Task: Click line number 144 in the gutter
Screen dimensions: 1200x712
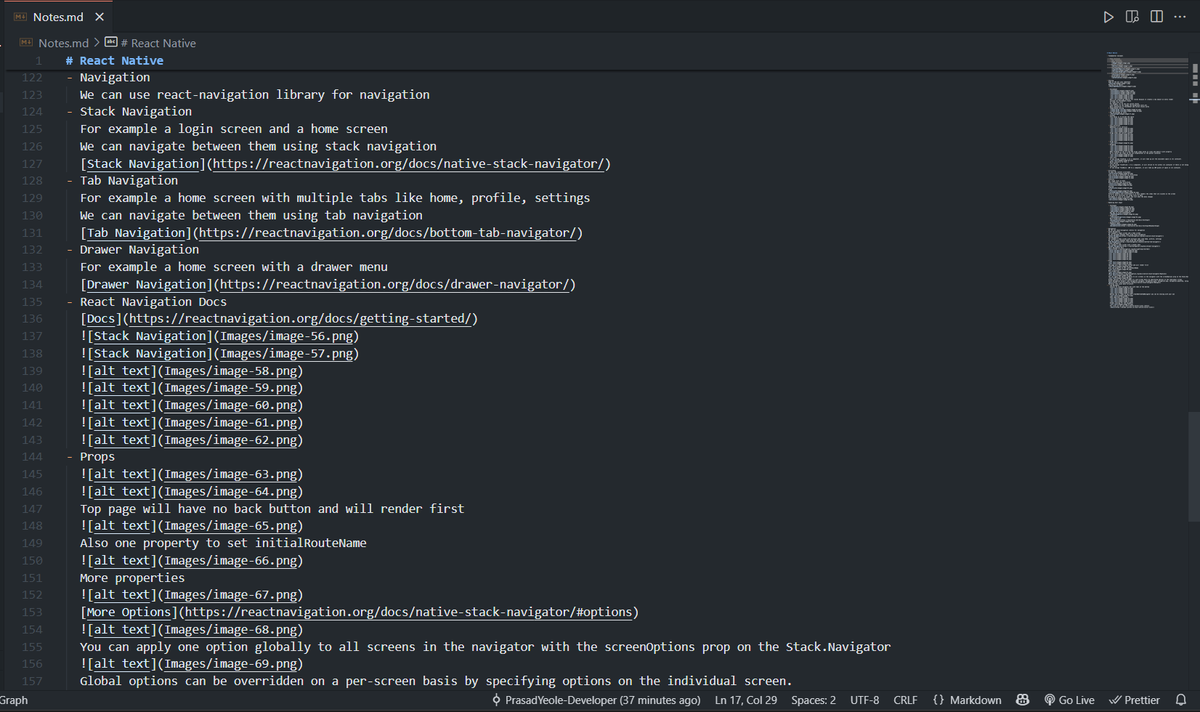Action: [31, 457]
